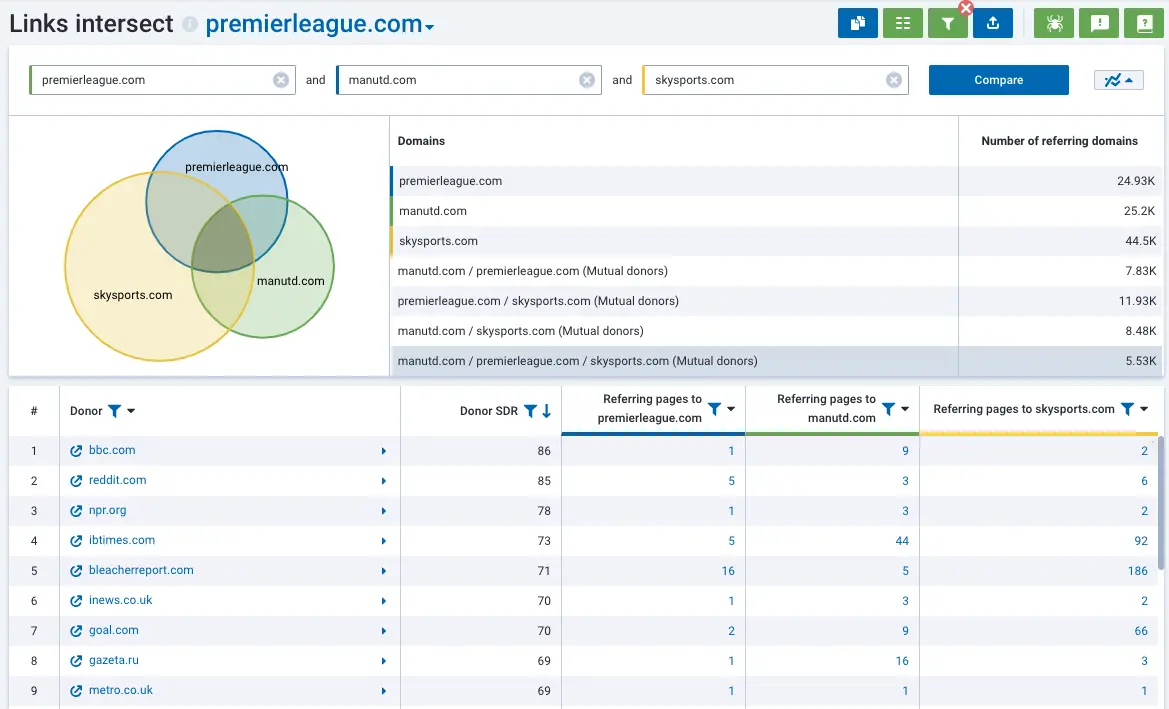
Task: Open the bug report spider icon
Action: click(1054, 24)
